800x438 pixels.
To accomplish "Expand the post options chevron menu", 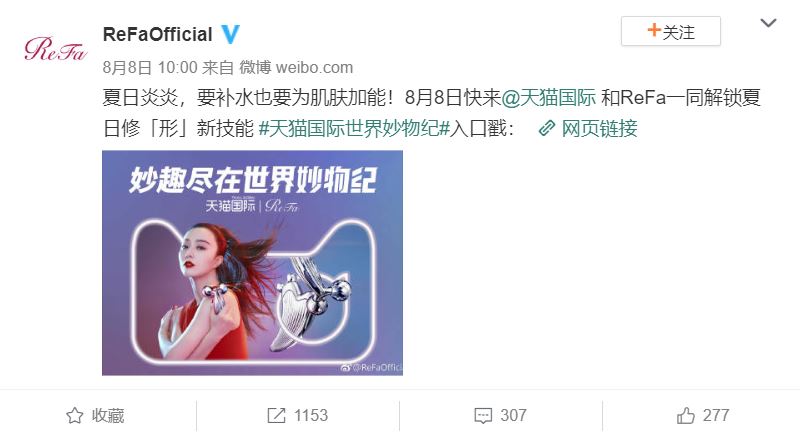I will click(768, 23).
